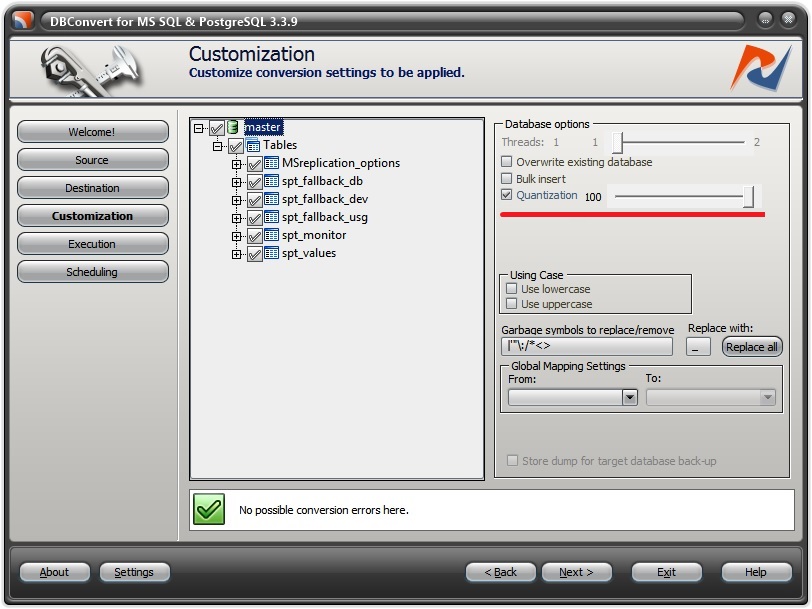Uncheck the MSreplication_options table checkbox
This screenshot has height=609, width=812.
pos(254,164)
